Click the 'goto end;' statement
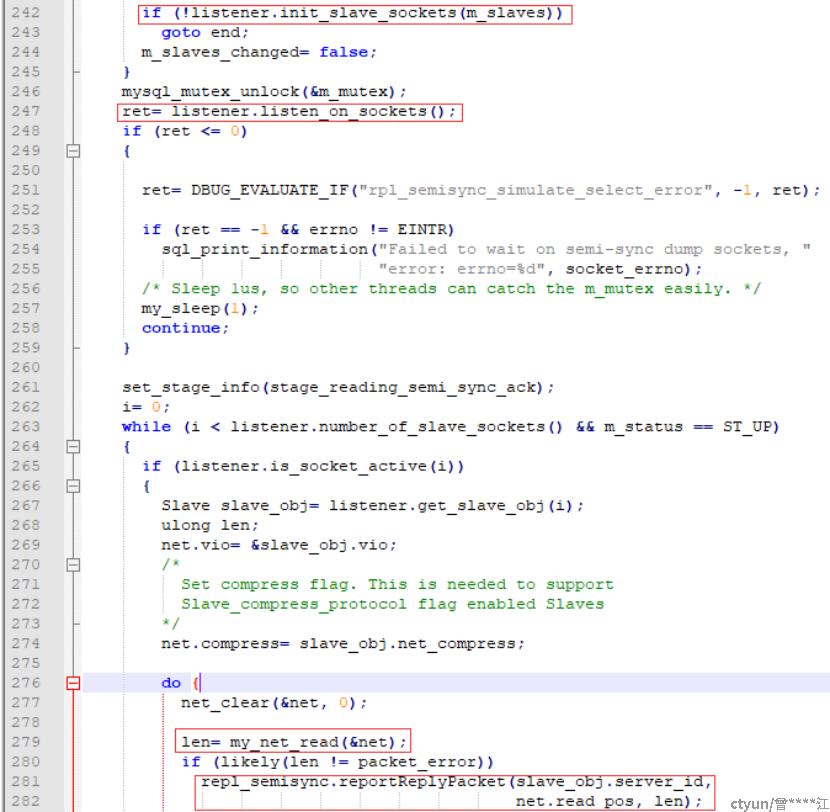830x812 pixels. (204, 33)
